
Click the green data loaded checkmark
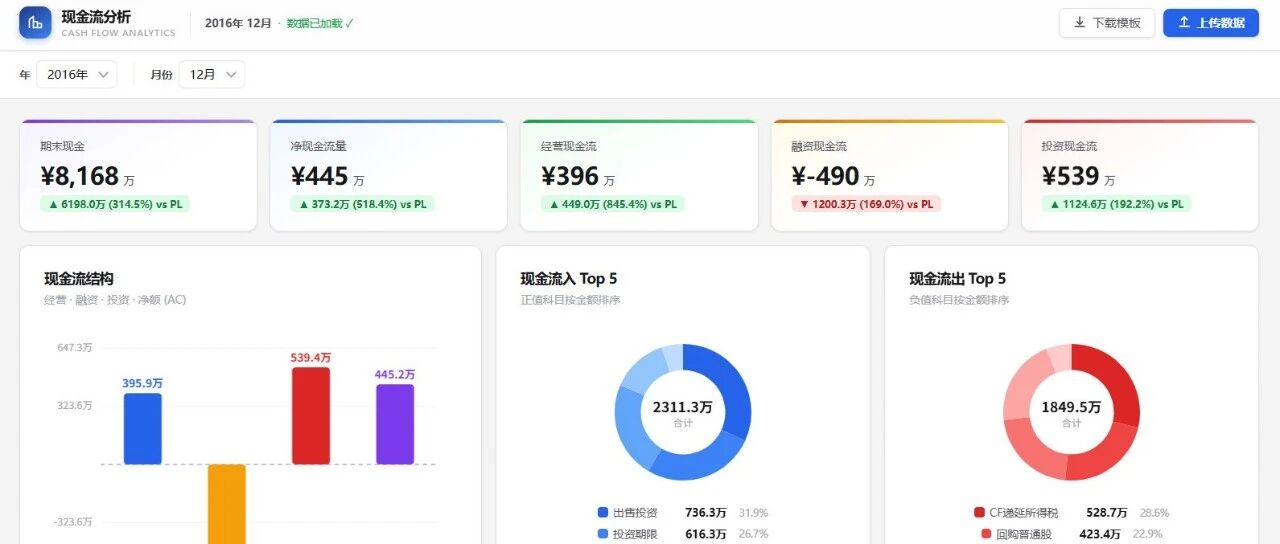[349, 23]
